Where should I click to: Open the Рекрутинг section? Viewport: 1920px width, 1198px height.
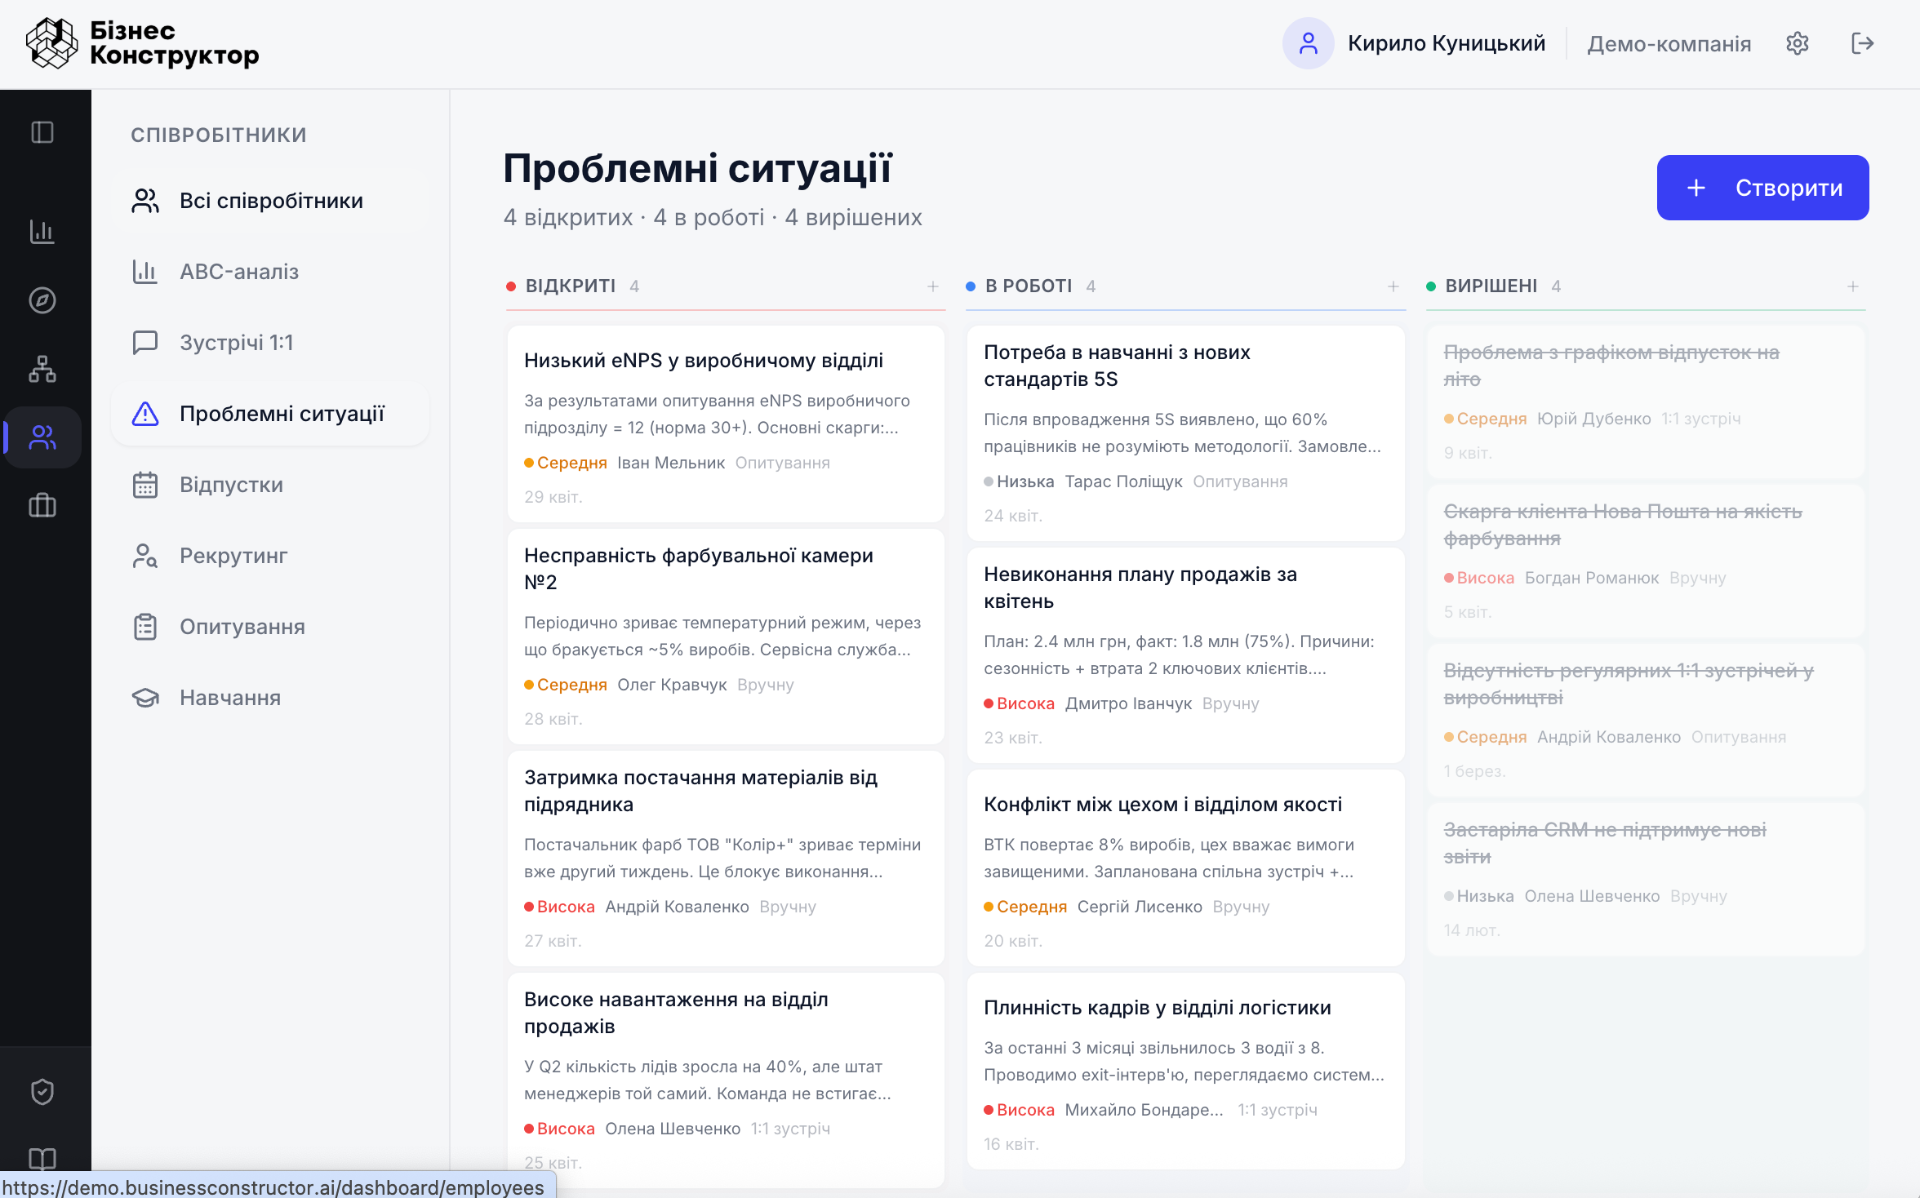270,556
